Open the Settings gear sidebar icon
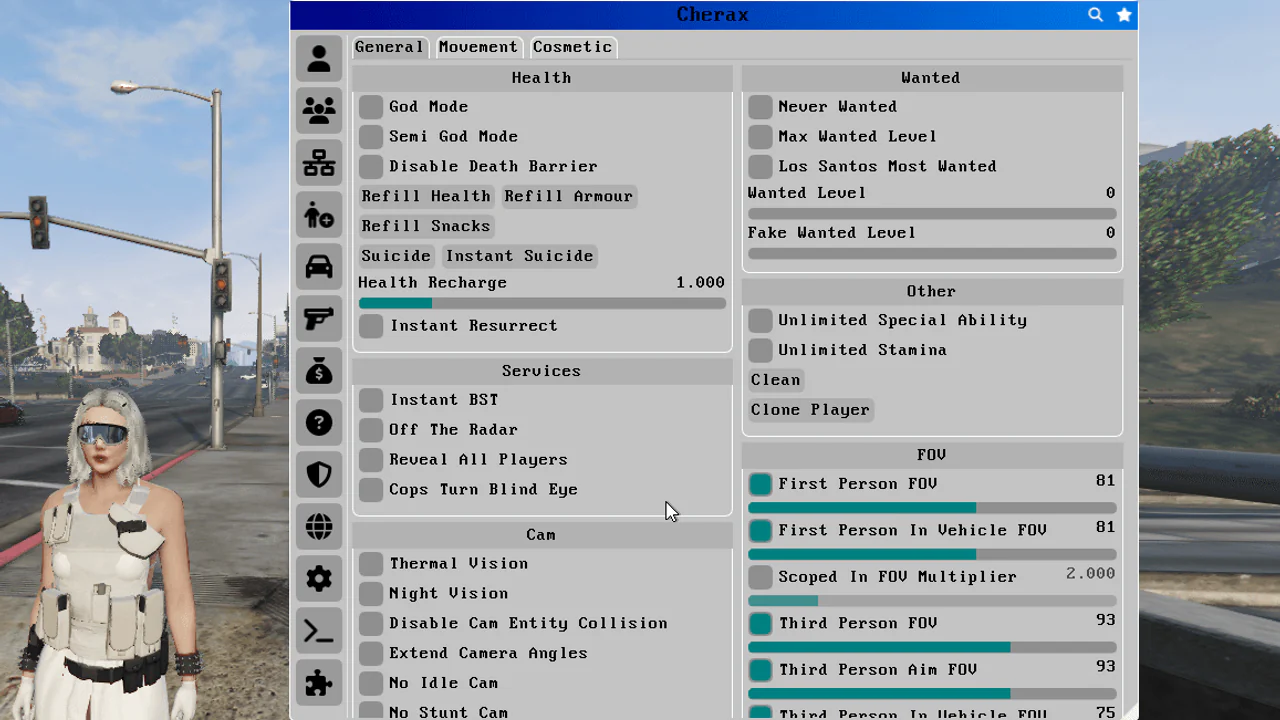The image size is (1280, 720). (x=319, y=579)
